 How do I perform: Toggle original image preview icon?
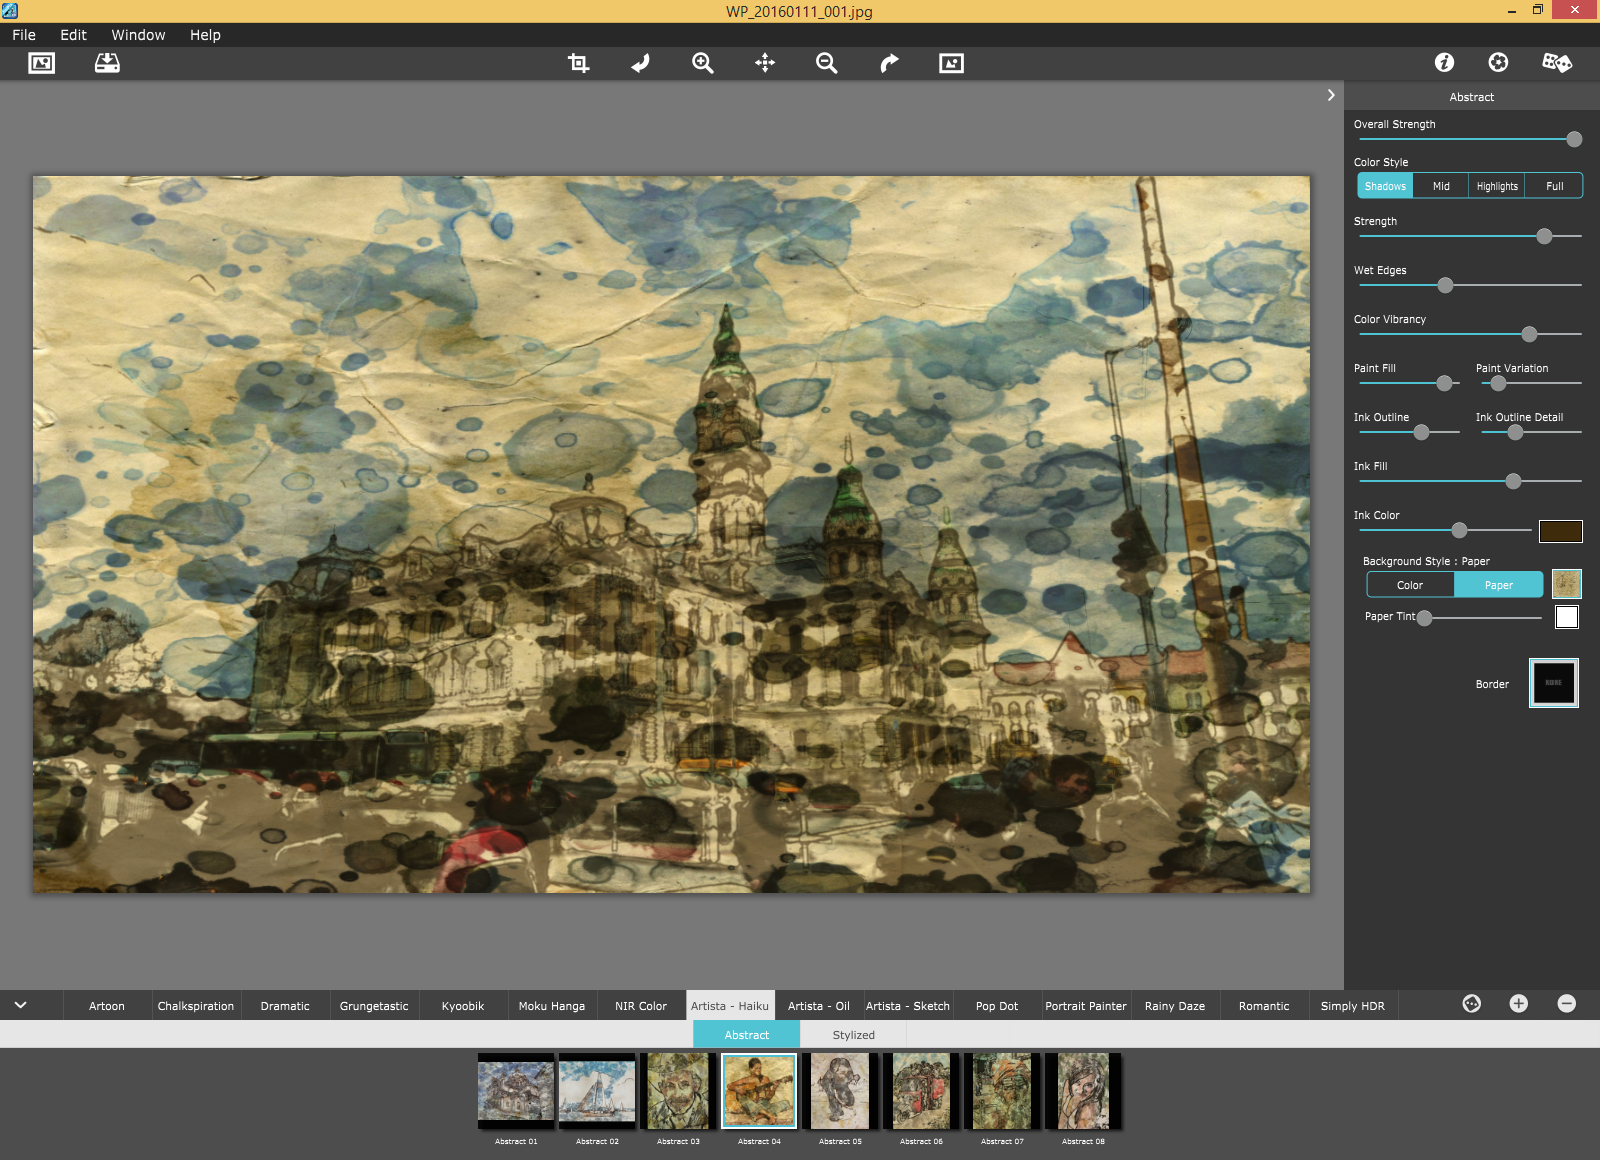coord(951,63)
